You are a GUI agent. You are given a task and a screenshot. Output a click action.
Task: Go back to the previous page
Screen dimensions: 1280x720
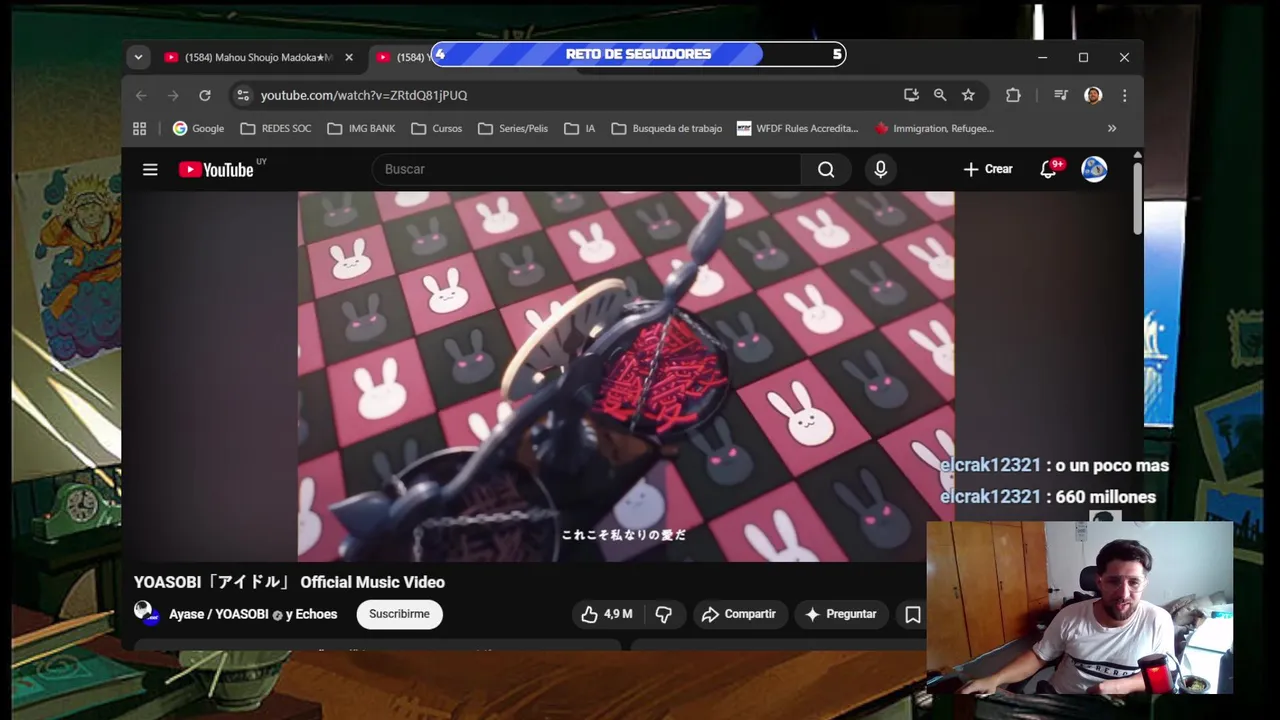(141, 95)
